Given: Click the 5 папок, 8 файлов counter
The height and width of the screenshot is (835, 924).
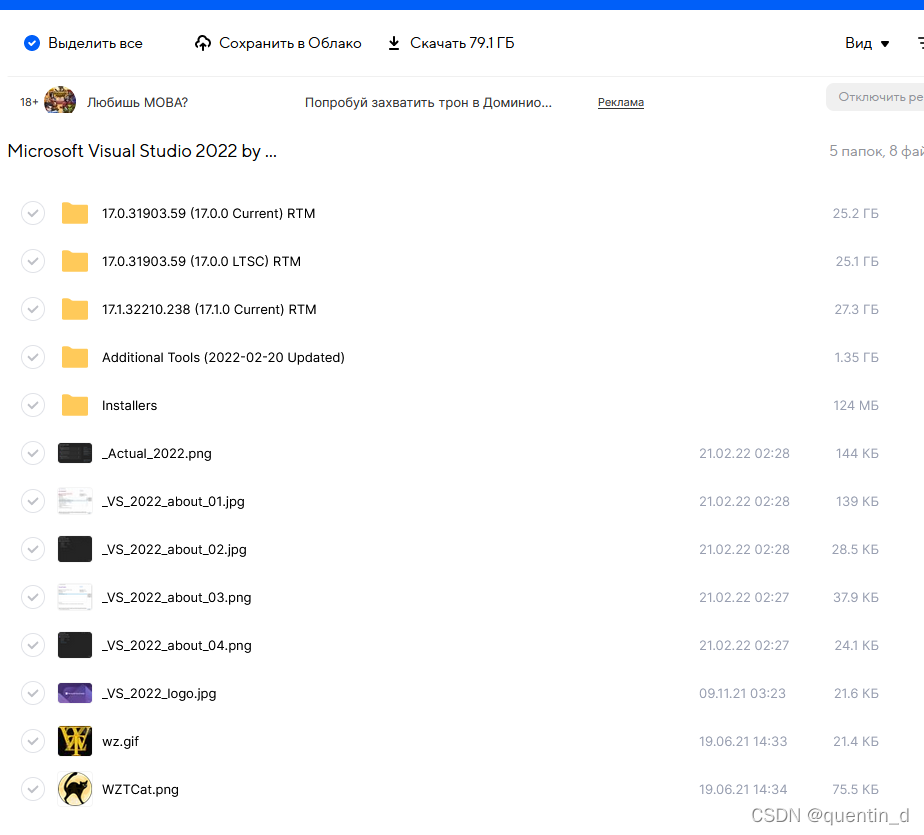Looking at the screenshot, I should coord(876,151).
